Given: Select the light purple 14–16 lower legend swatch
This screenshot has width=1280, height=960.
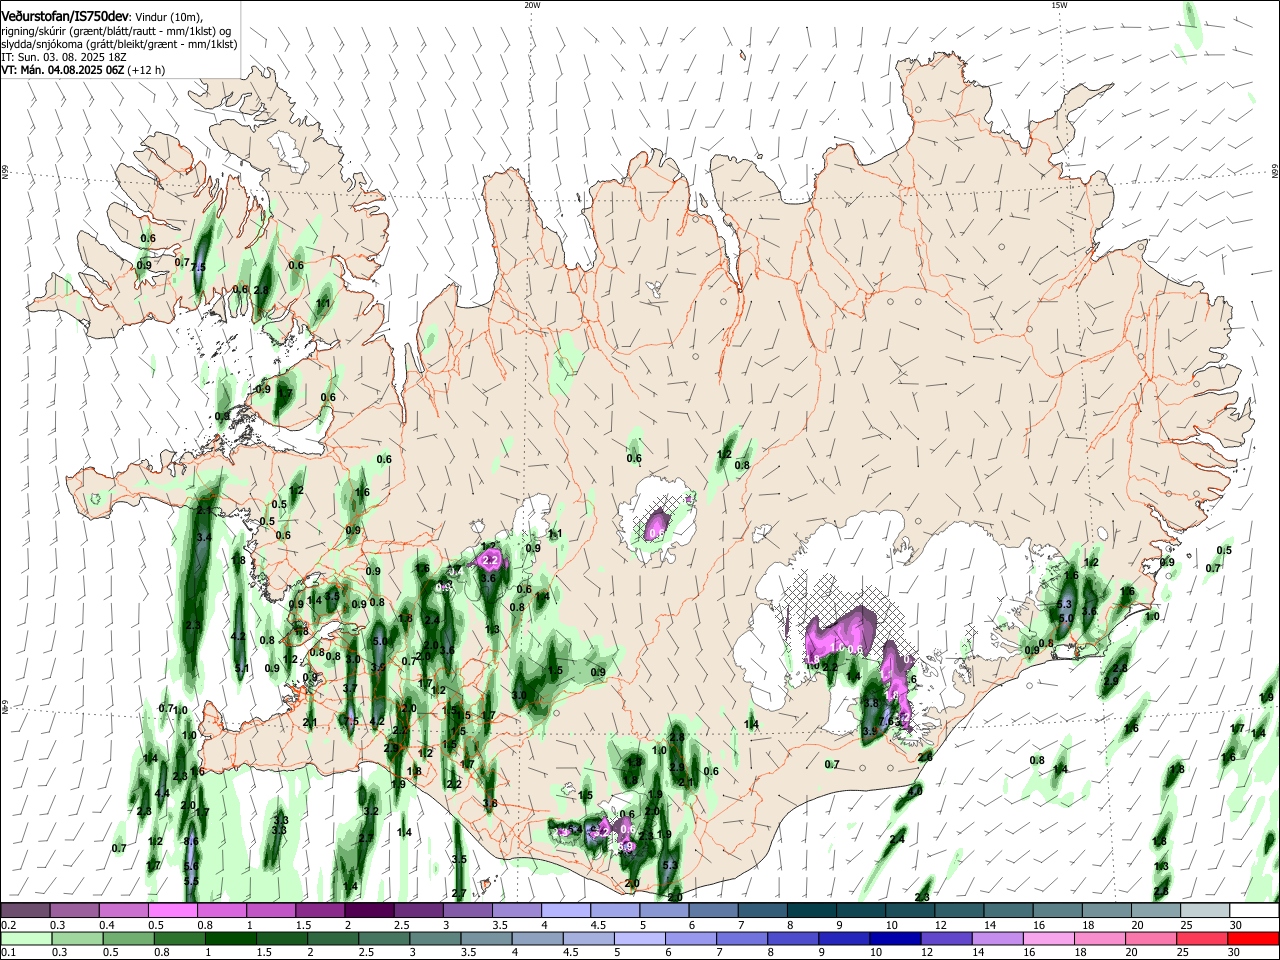Looking at the screenshot, I should pos(997,938).
